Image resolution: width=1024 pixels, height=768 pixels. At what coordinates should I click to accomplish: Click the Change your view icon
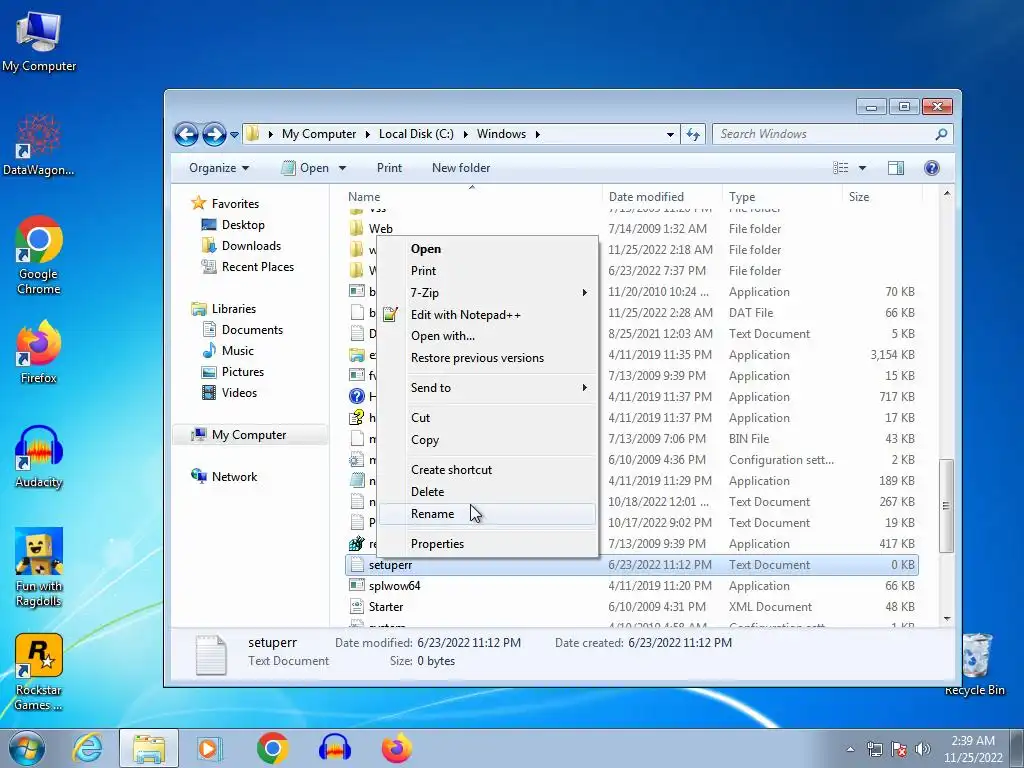point(840,168)
